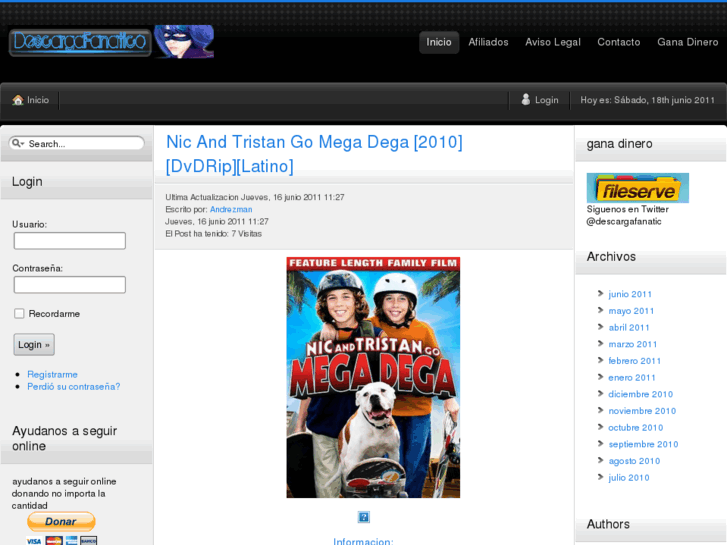This screenshot has width=727, height=545.
Task: Open the abril 2011 archive
Action: [629, 327]
